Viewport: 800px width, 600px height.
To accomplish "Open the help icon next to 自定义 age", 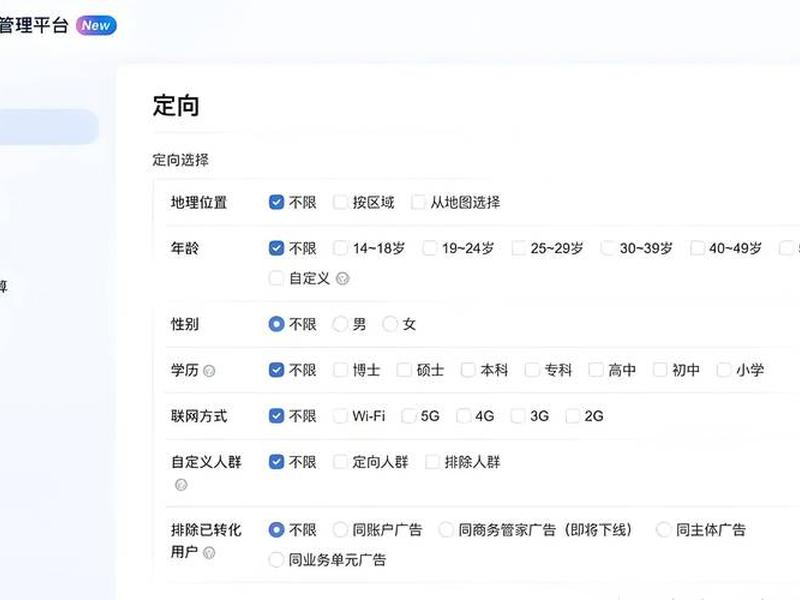I will 343,279.
